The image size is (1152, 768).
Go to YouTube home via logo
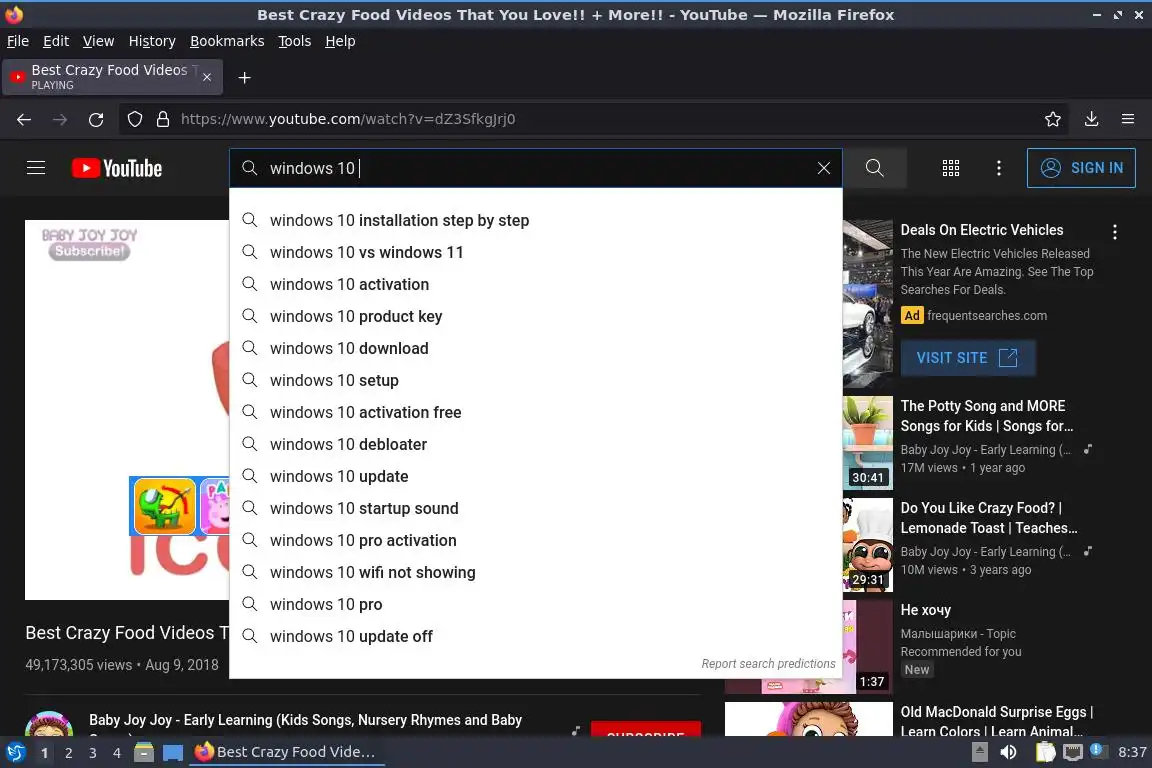point(117,168)
